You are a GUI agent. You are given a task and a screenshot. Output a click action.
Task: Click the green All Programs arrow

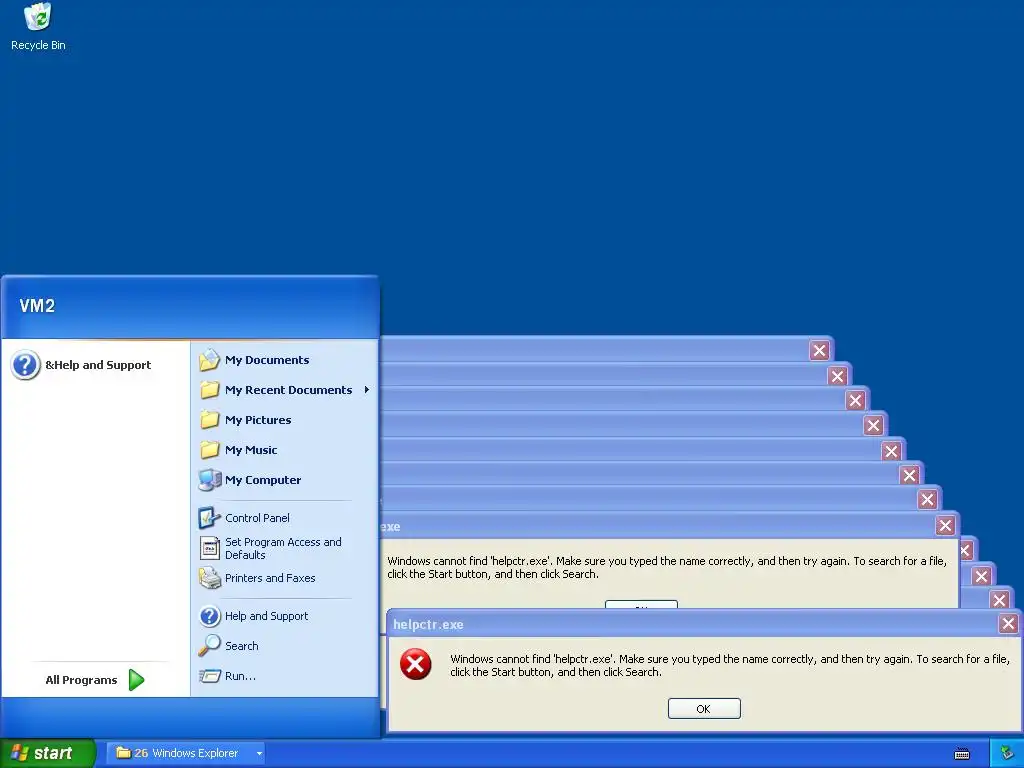[x=136, y=680]
